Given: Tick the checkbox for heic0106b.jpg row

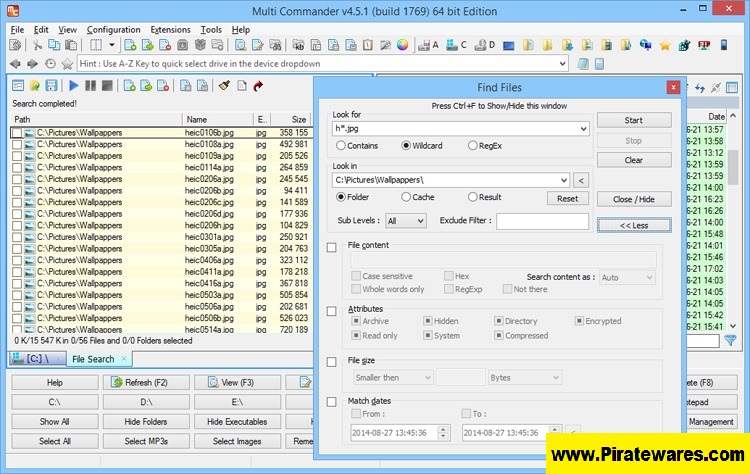Looking at the screenshot, I should [17, 132].
